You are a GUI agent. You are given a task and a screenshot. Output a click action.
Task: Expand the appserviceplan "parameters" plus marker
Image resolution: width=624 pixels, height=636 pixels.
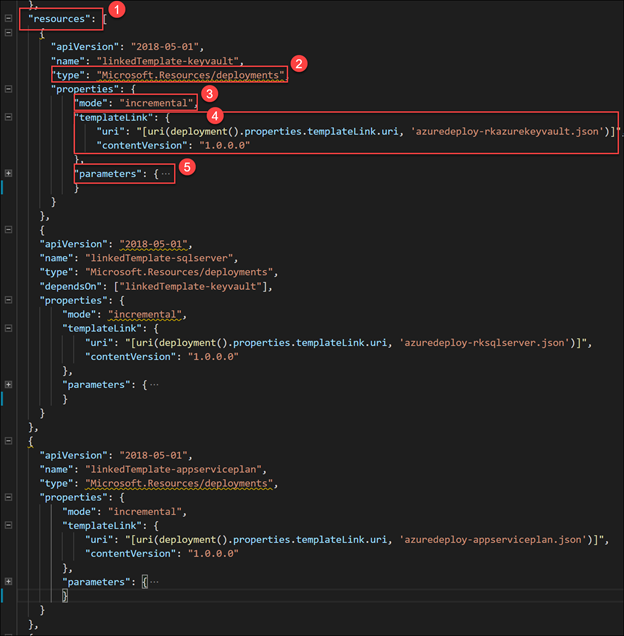(9, 581)
